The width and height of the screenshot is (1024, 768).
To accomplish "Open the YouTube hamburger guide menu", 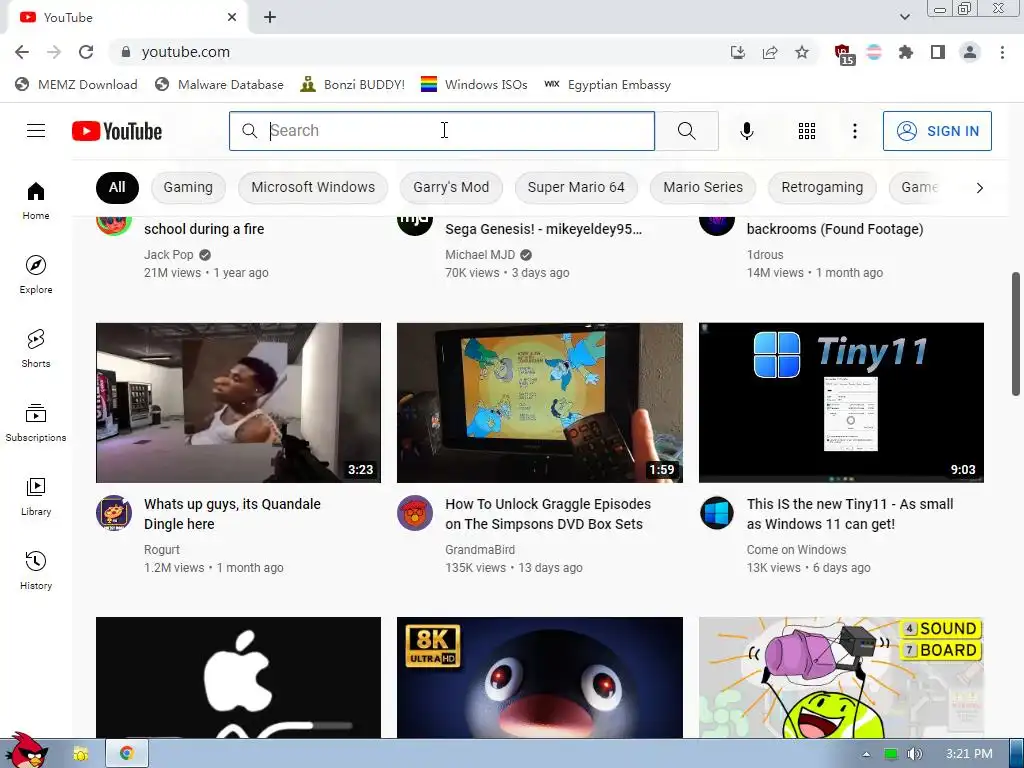I will coord(36,131).
